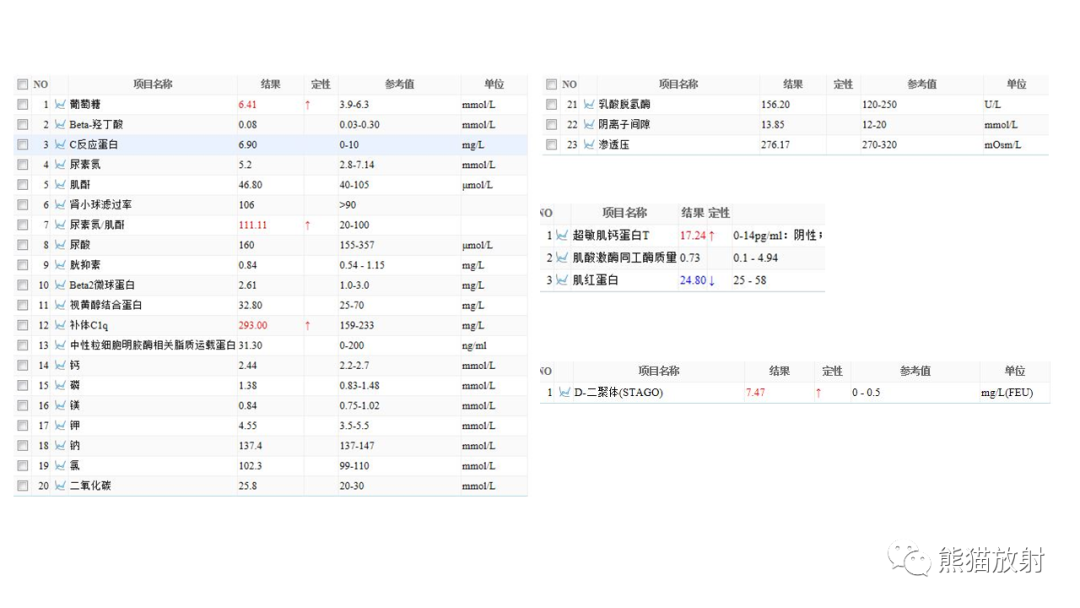Open trend chart icon for 氯
The image size is (1080, 608).
click(60, 465)
